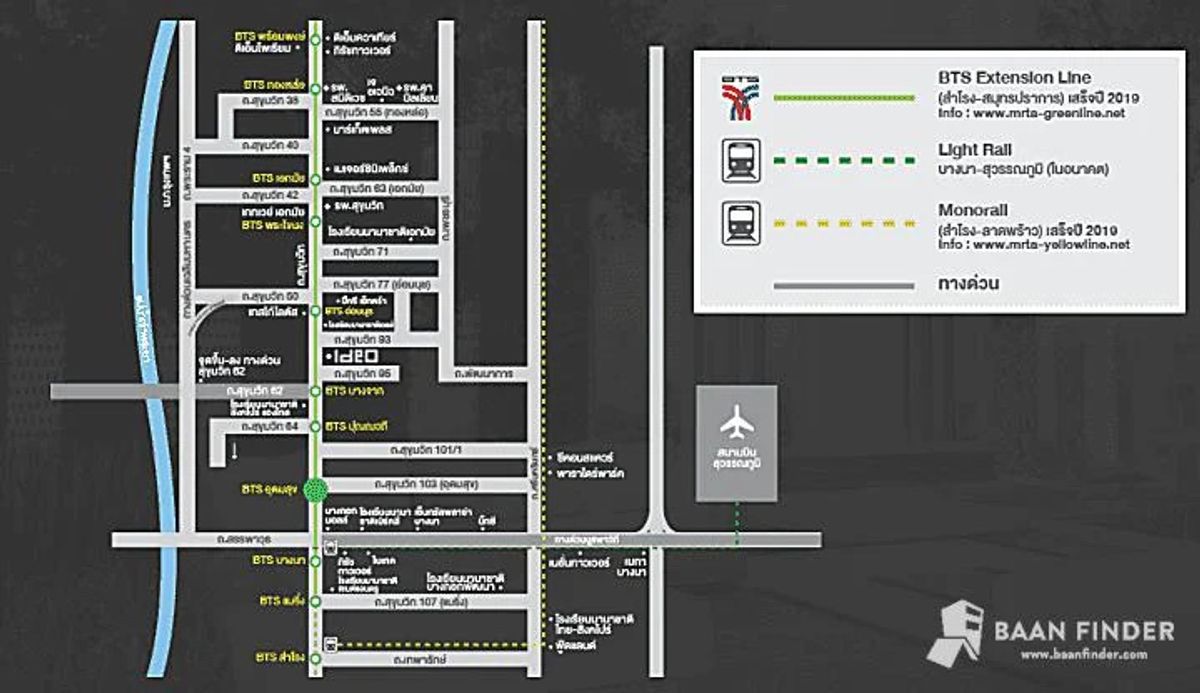Click the dashed green Light Rail line sample
The height and width of the screenshot is (693, 1200).
(843, 160)
